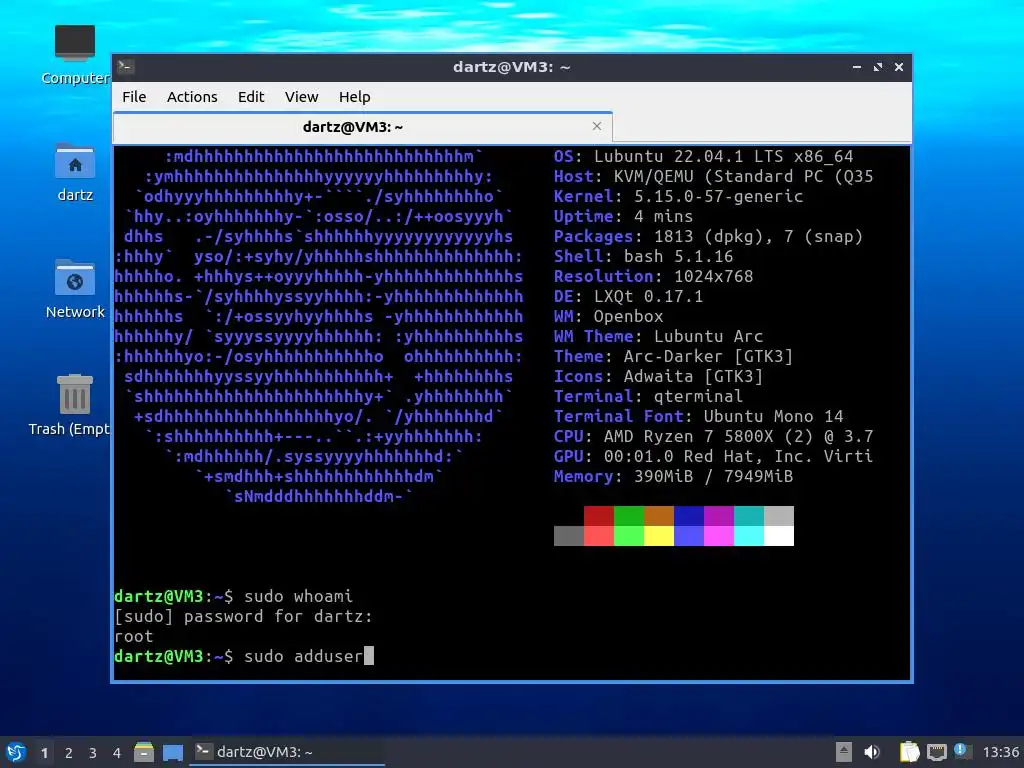Close the dartz@VM3 terminal tab

596,126
